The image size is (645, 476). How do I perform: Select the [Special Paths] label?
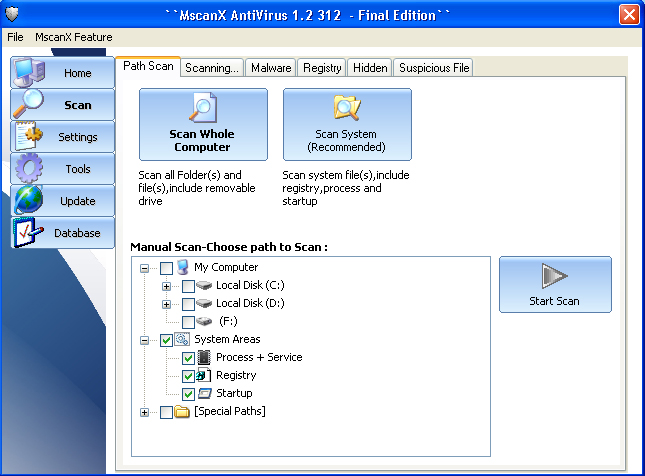coord(230,411)
